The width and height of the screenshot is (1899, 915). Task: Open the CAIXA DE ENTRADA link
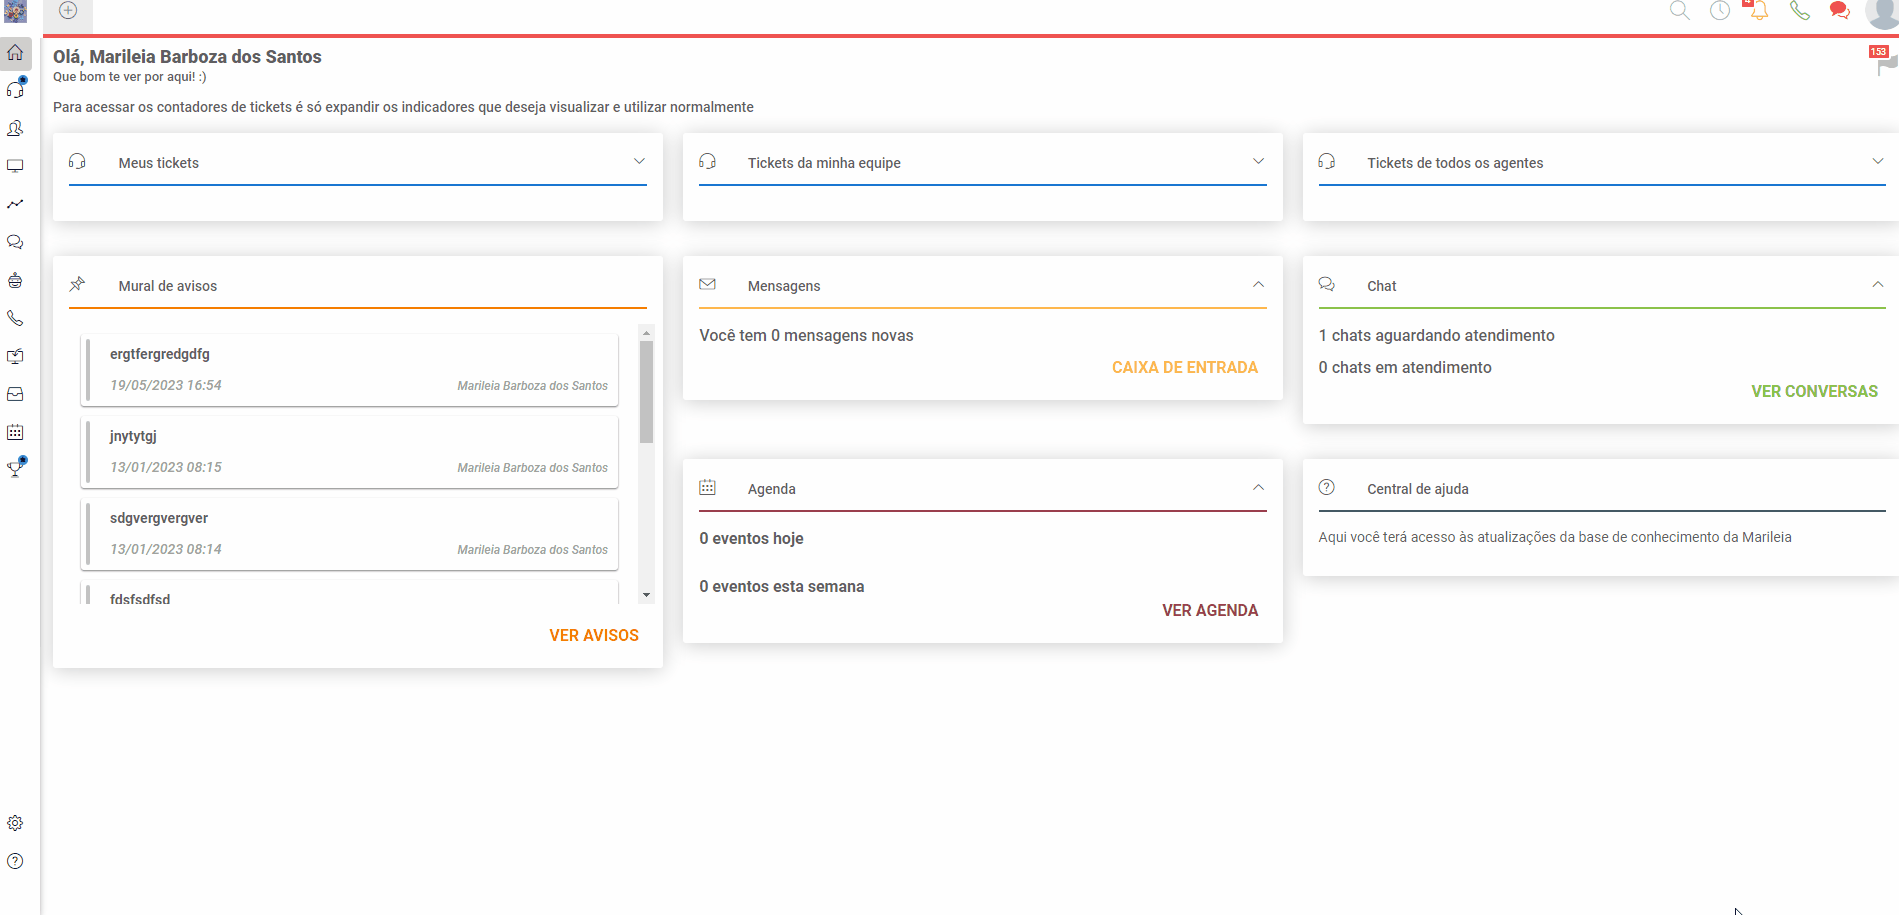1185,367
